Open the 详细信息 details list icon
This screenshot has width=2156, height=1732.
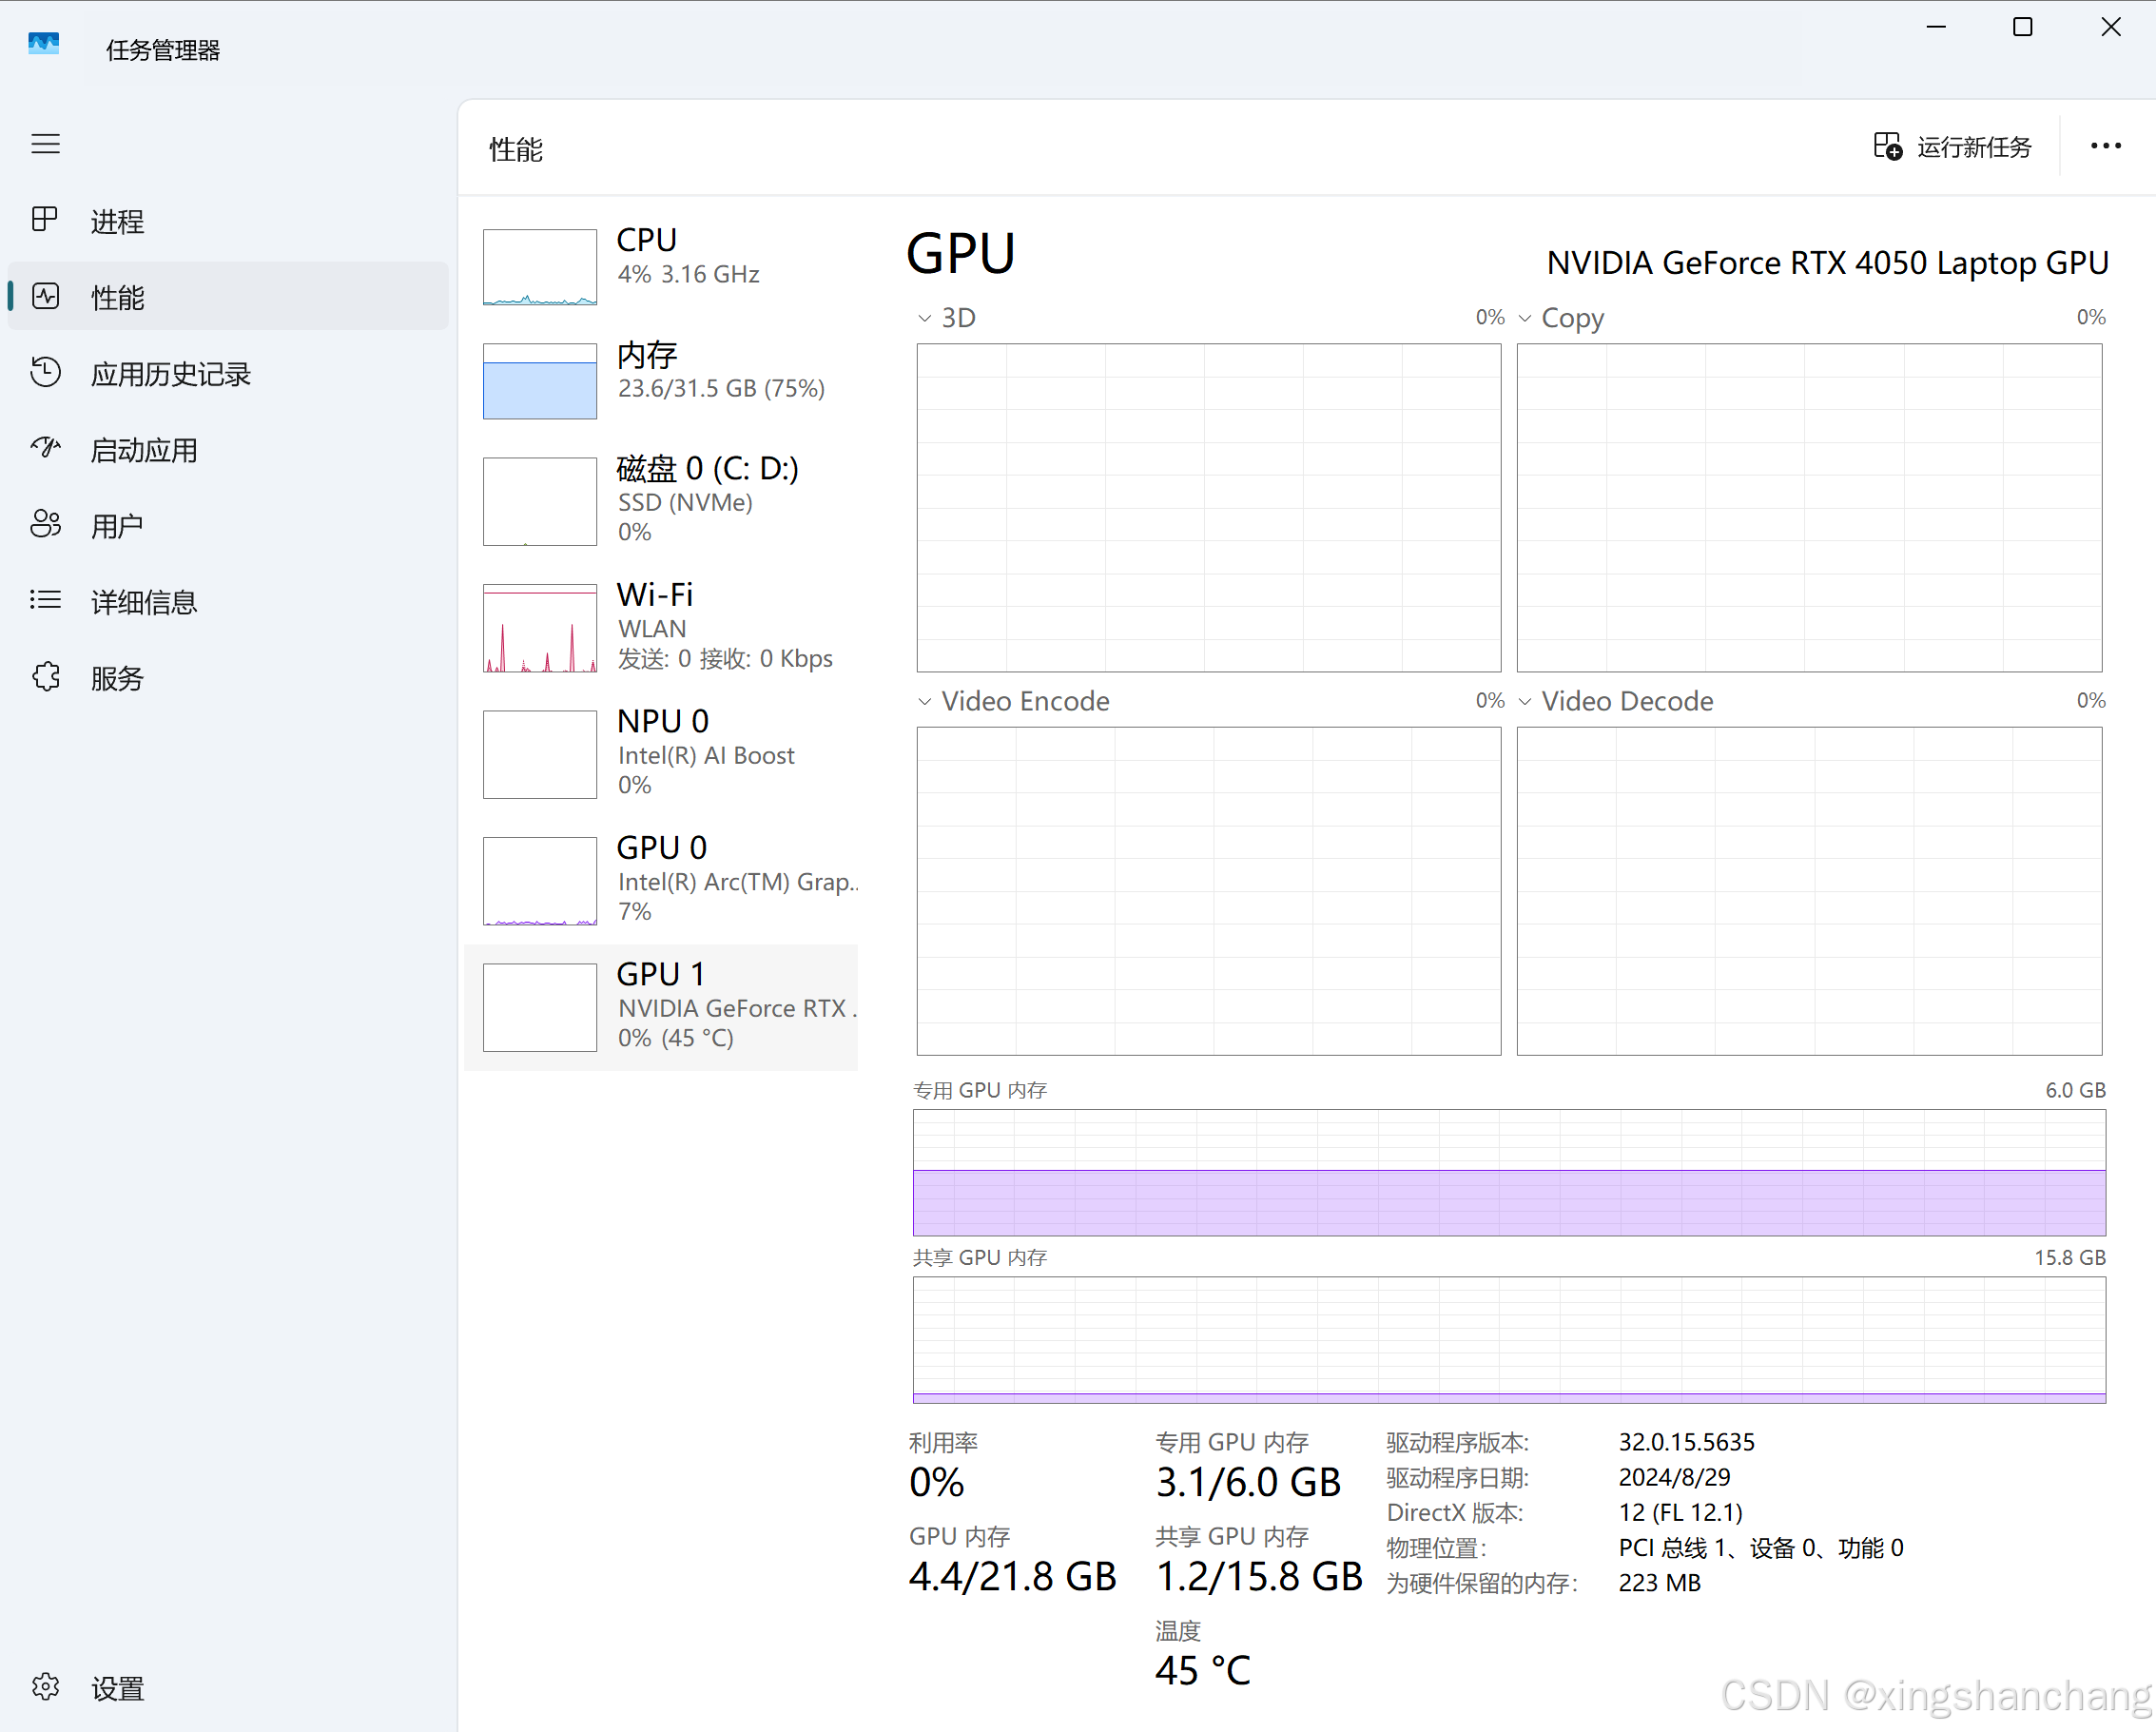click(45, 600)
